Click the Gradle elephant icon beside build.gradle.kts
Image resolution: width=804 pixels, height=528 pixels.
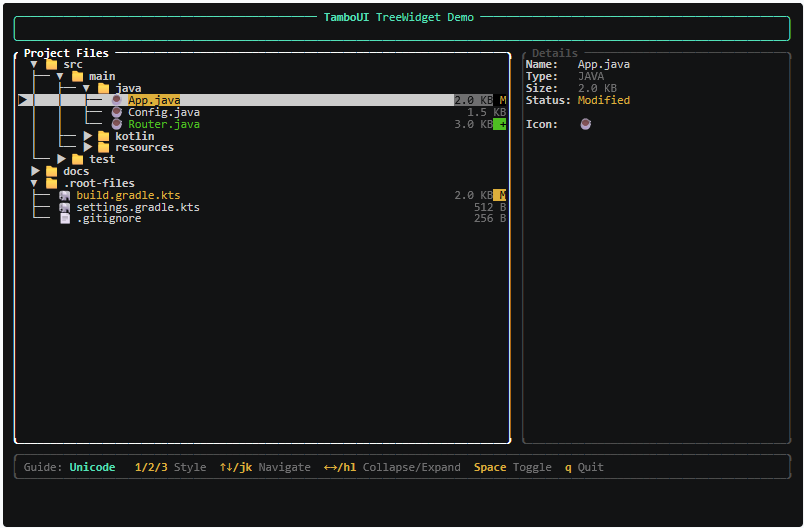(65, 195)
